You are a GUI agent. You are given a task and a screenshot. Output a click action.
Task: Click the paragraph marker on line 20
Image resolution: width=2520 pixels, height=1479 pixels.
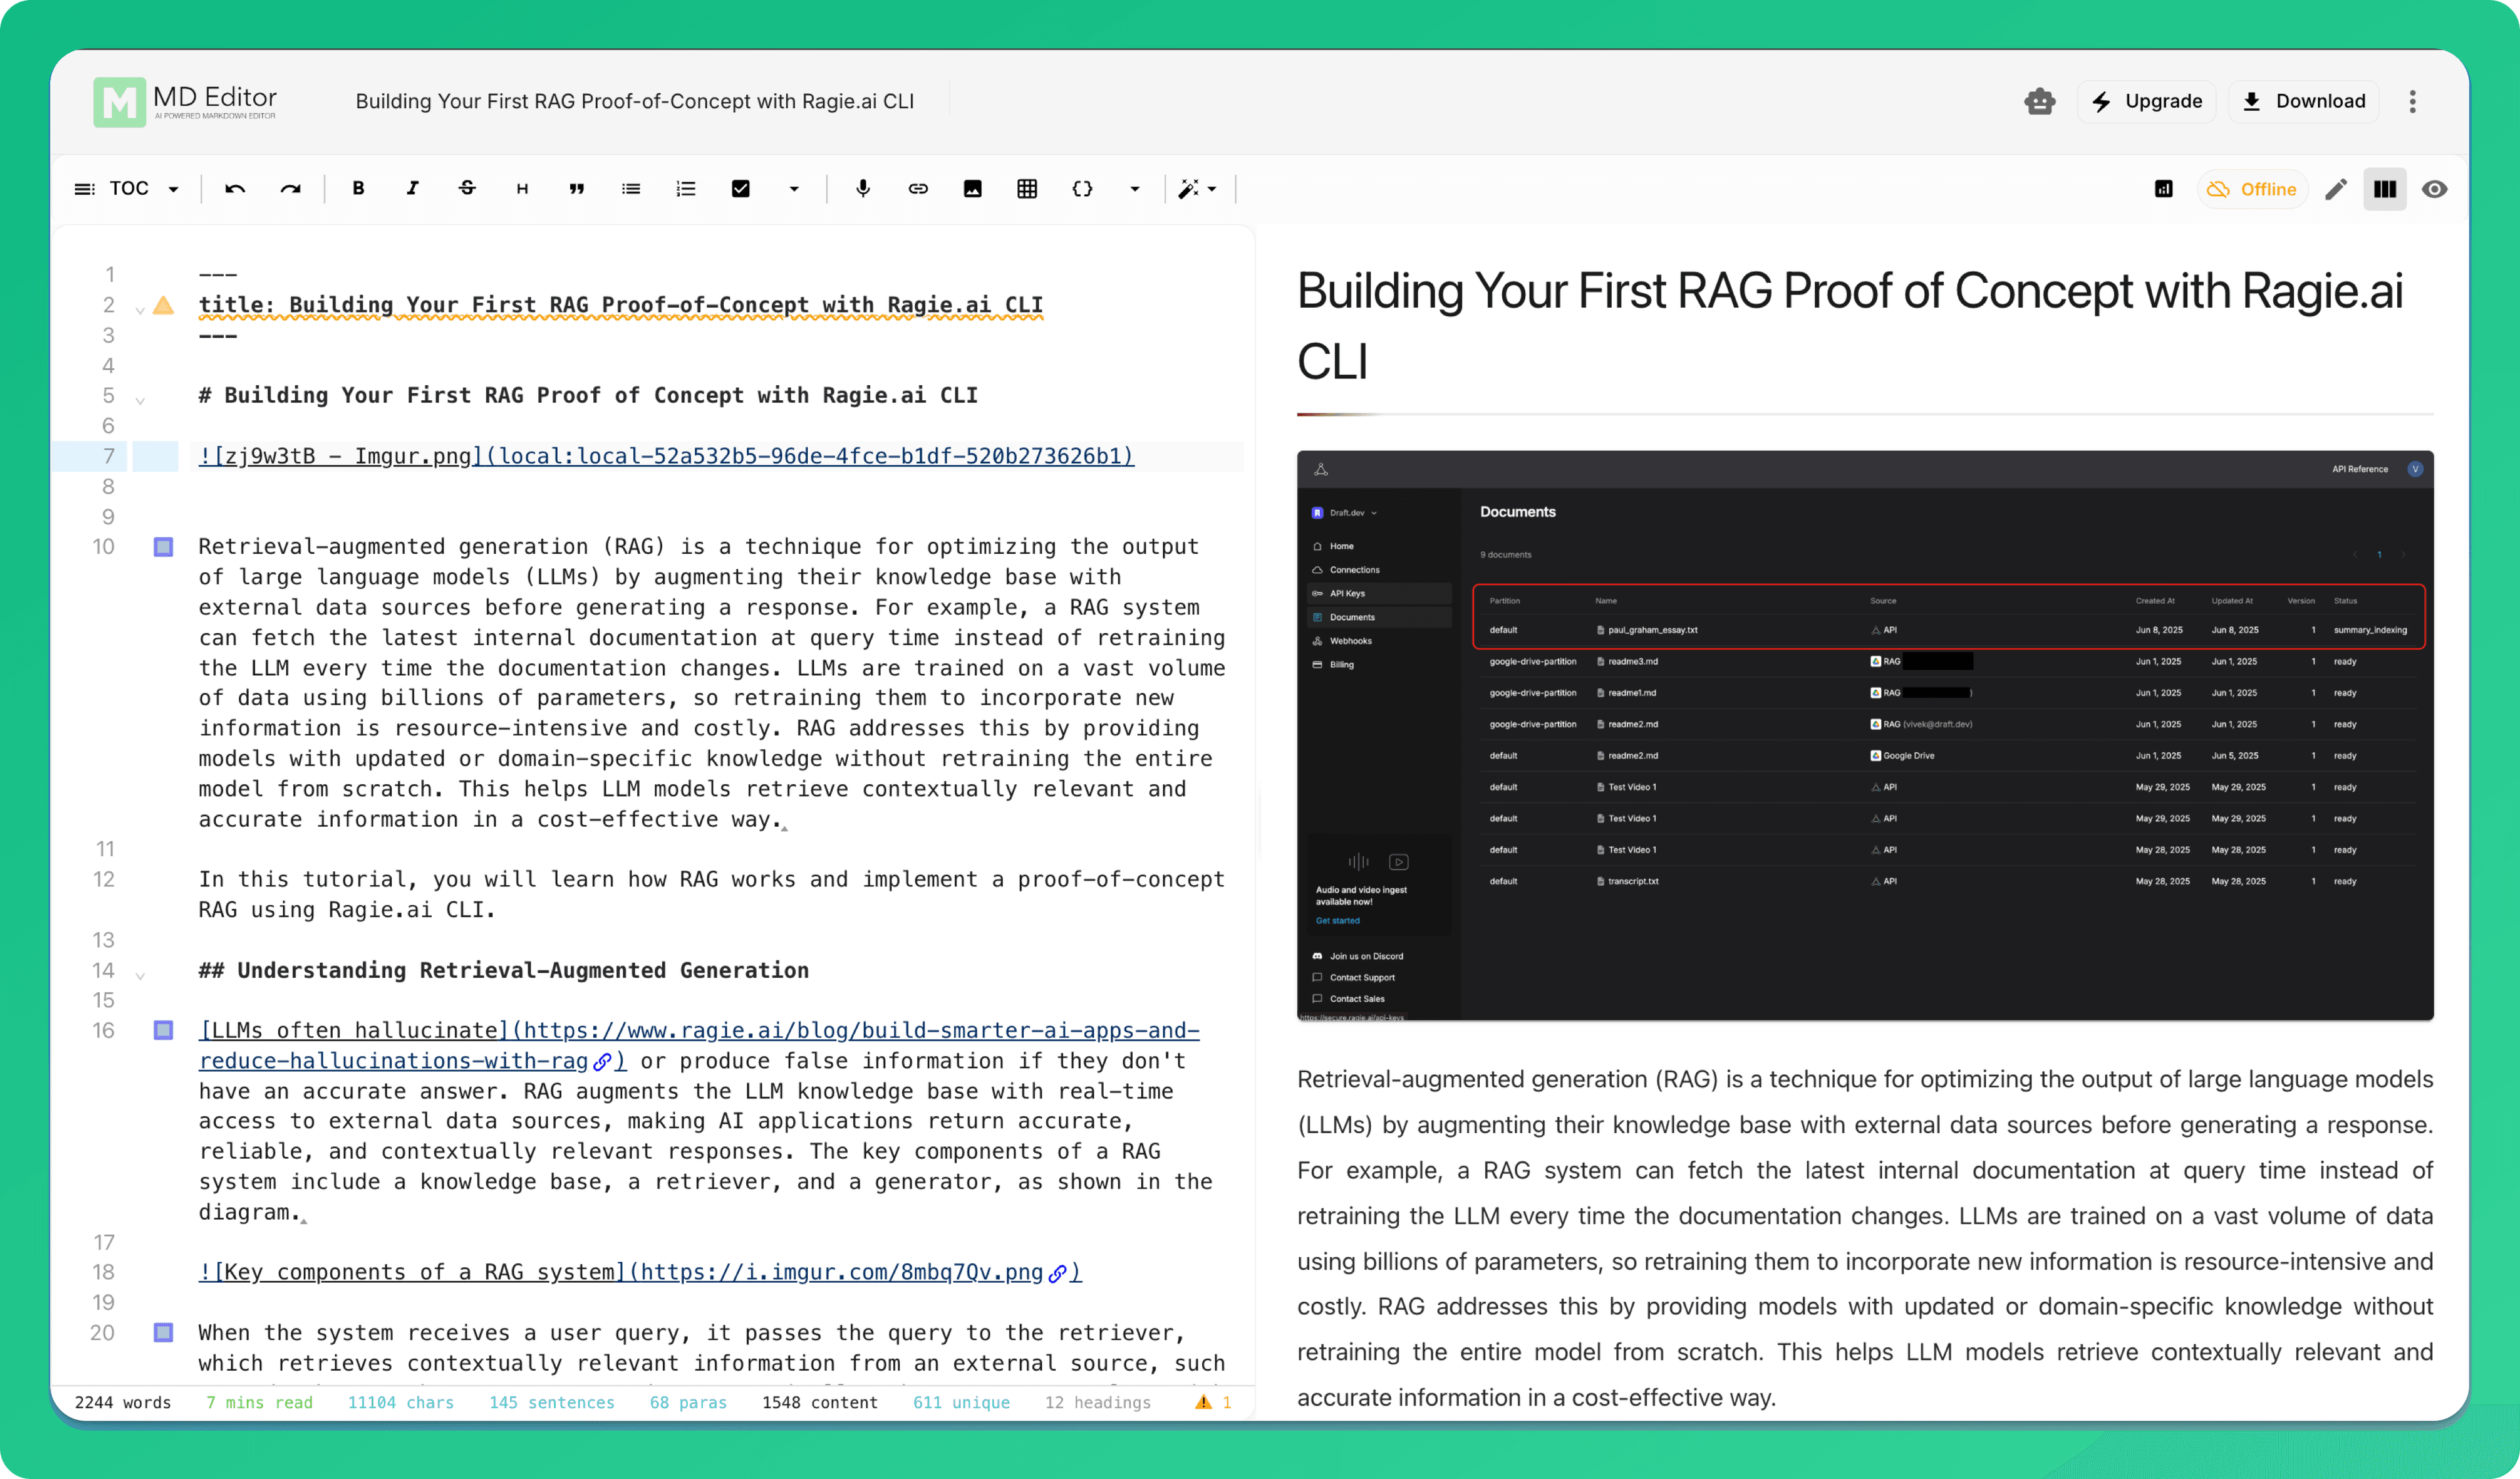pos(163,1332)
